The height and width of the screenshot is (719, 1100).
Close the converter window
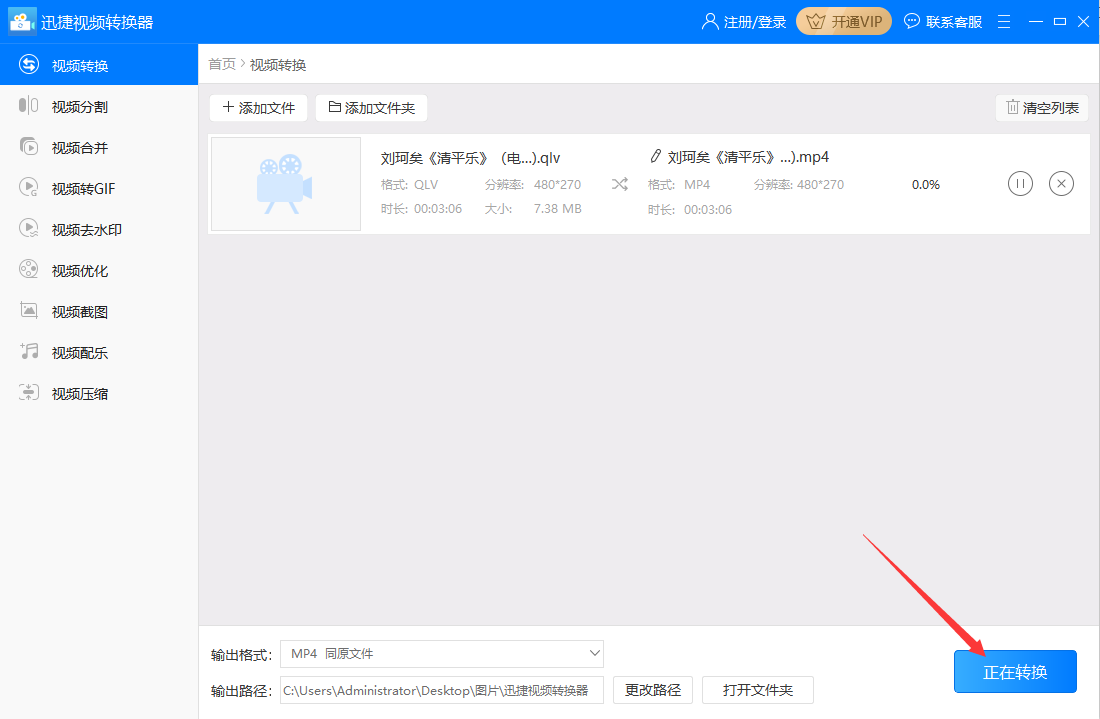(x=1083, y=22)
